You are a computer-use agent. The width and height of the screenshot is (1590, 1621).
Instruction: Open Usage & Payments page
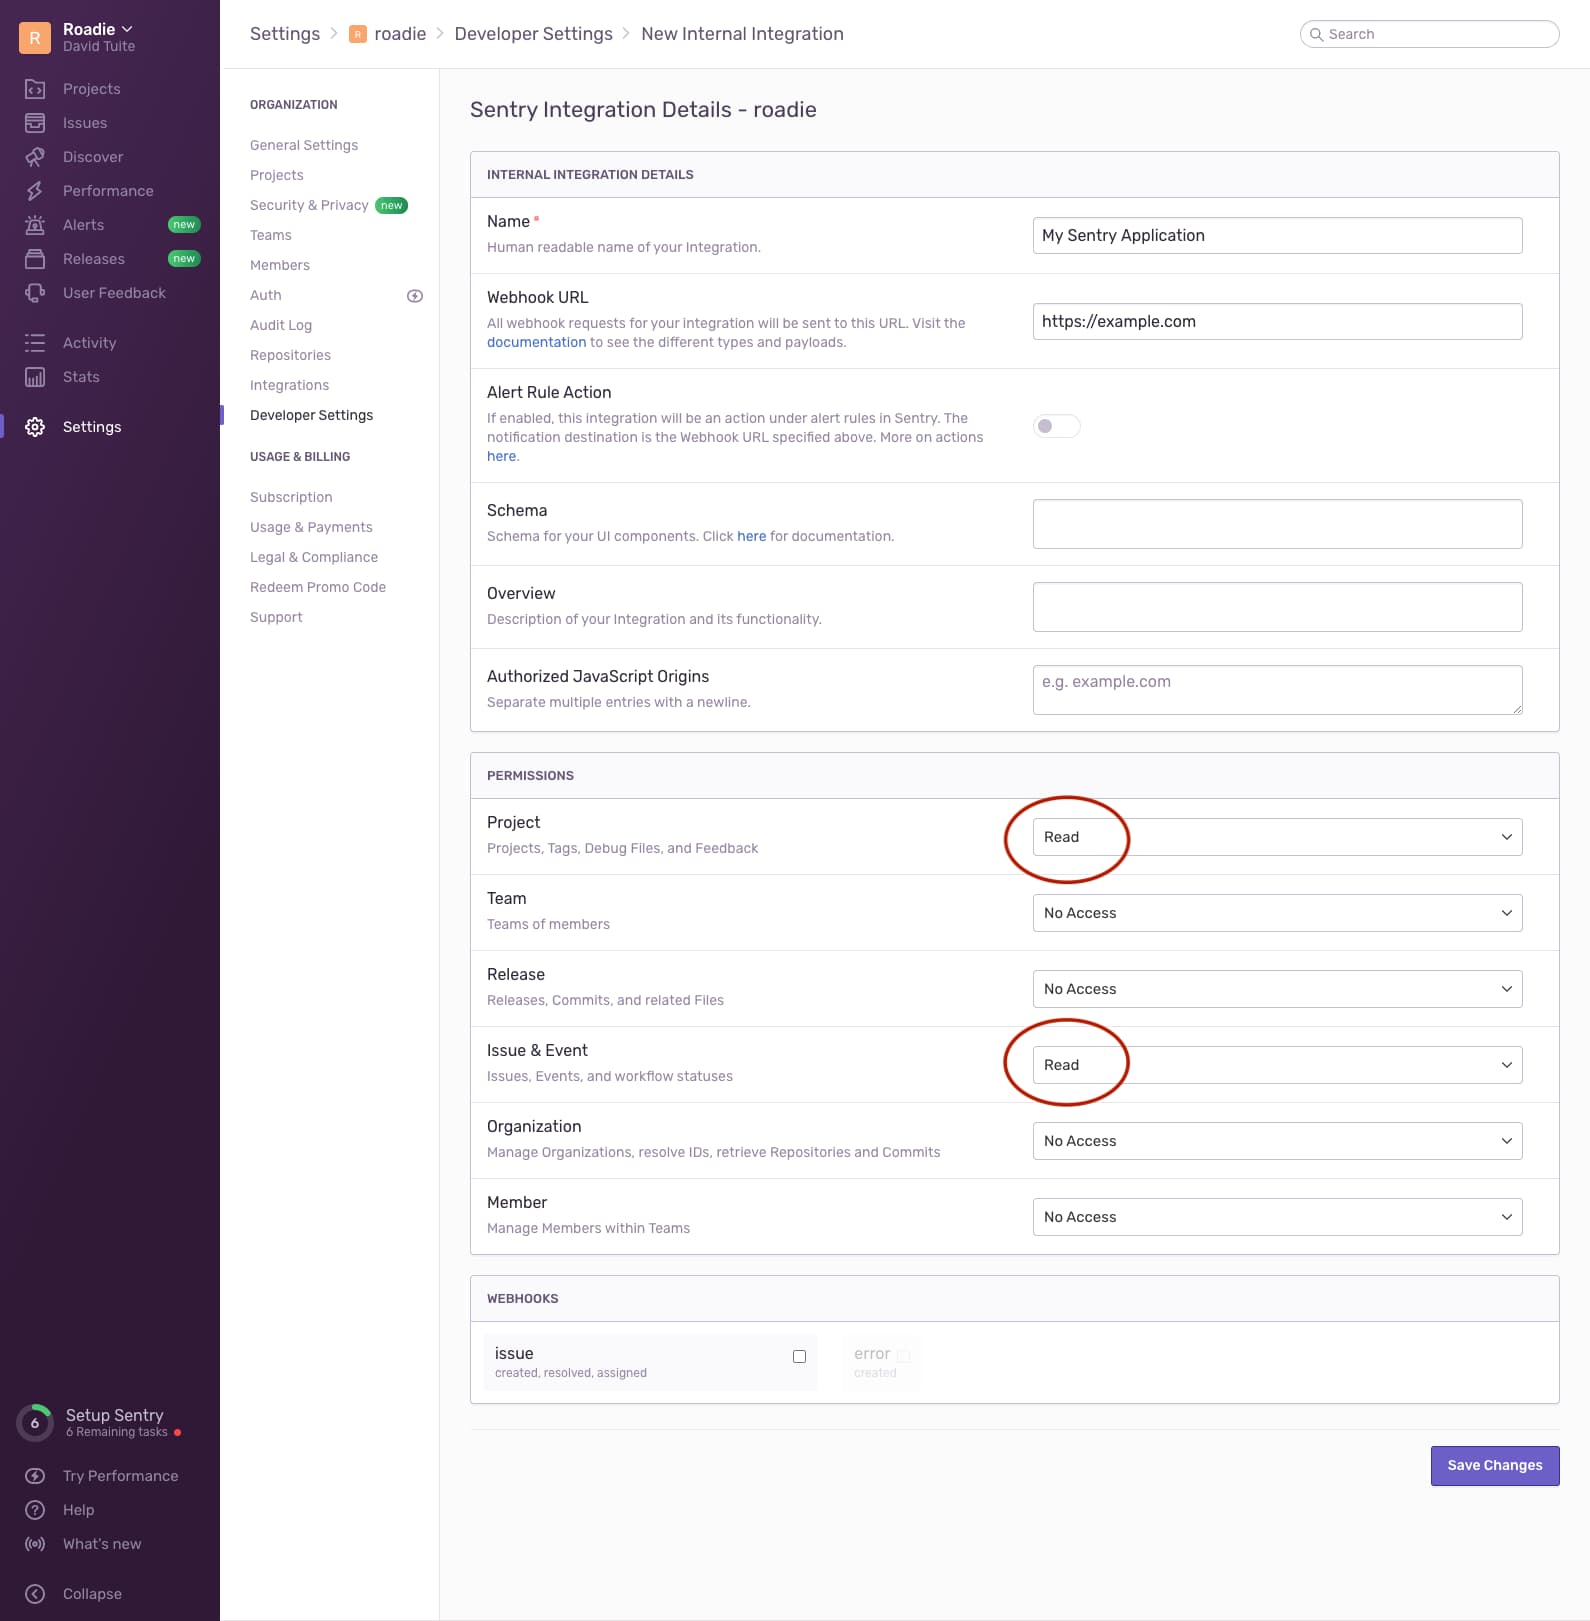tap(311, 527)
